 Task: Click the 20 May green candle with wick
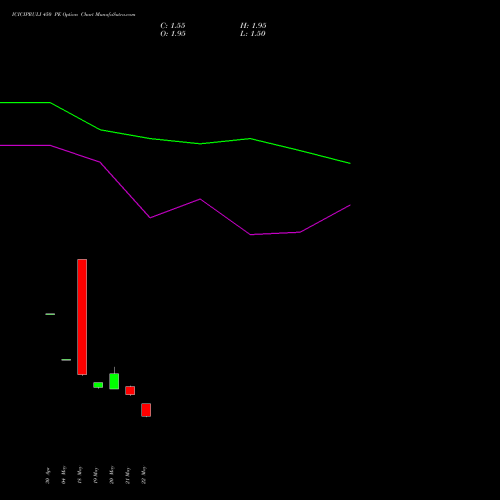pos(114,381)
